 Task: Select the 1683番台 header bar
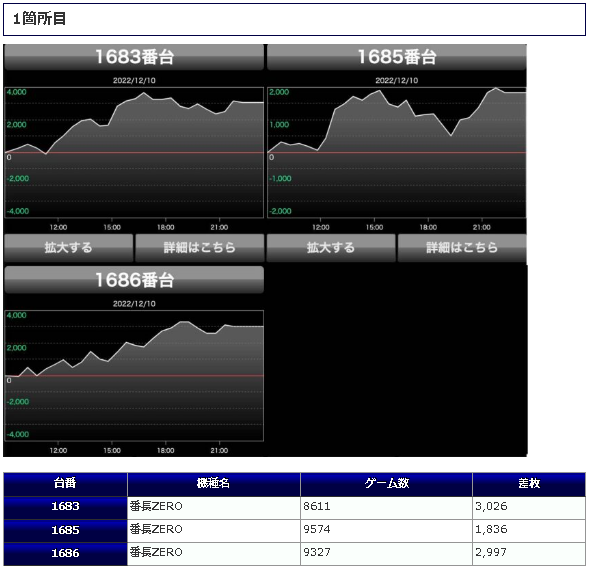click(134, 57)
